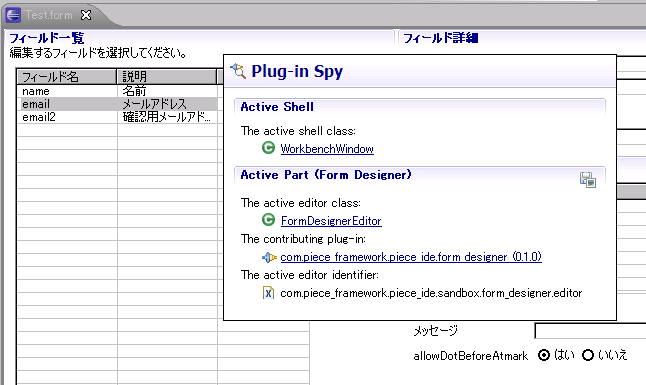This screenshot has height=385, width=646.
Task: Click the class icon beside FormDesignerEditor
Action: point(268,220)
